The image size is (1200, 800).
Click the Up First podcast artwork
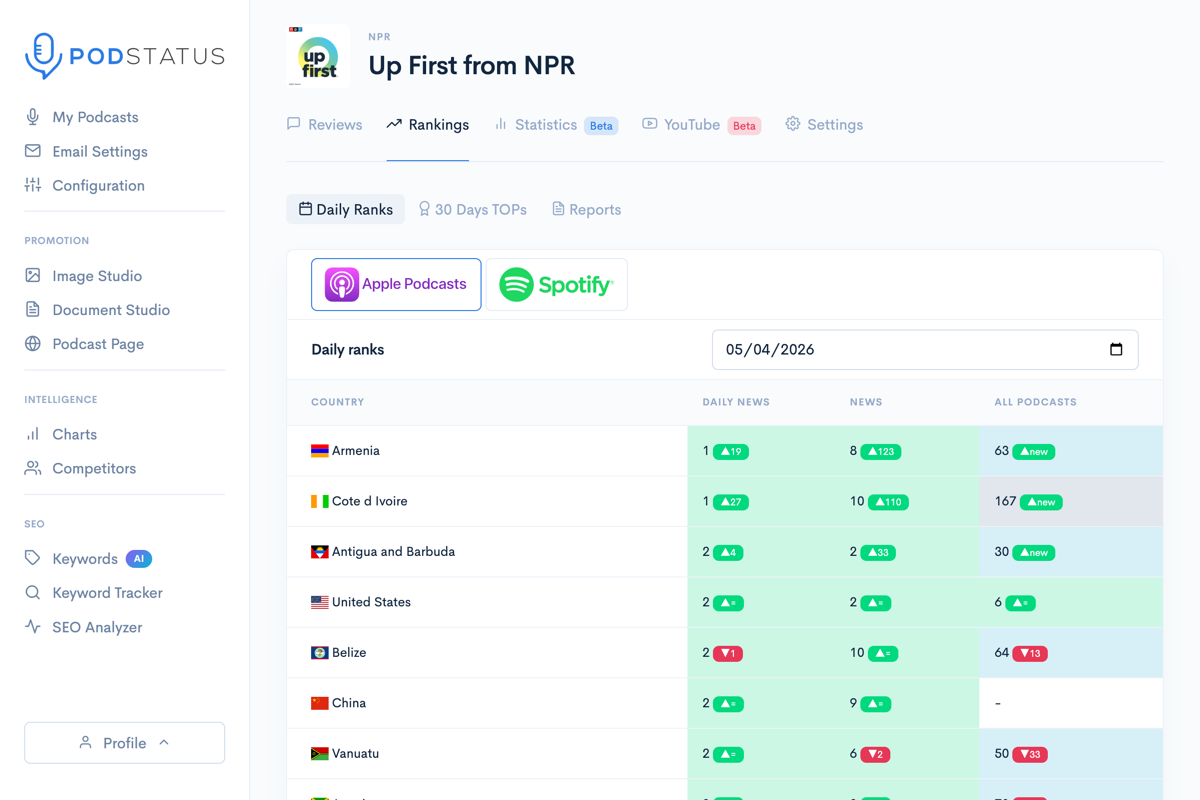click(x=317, y=56)
